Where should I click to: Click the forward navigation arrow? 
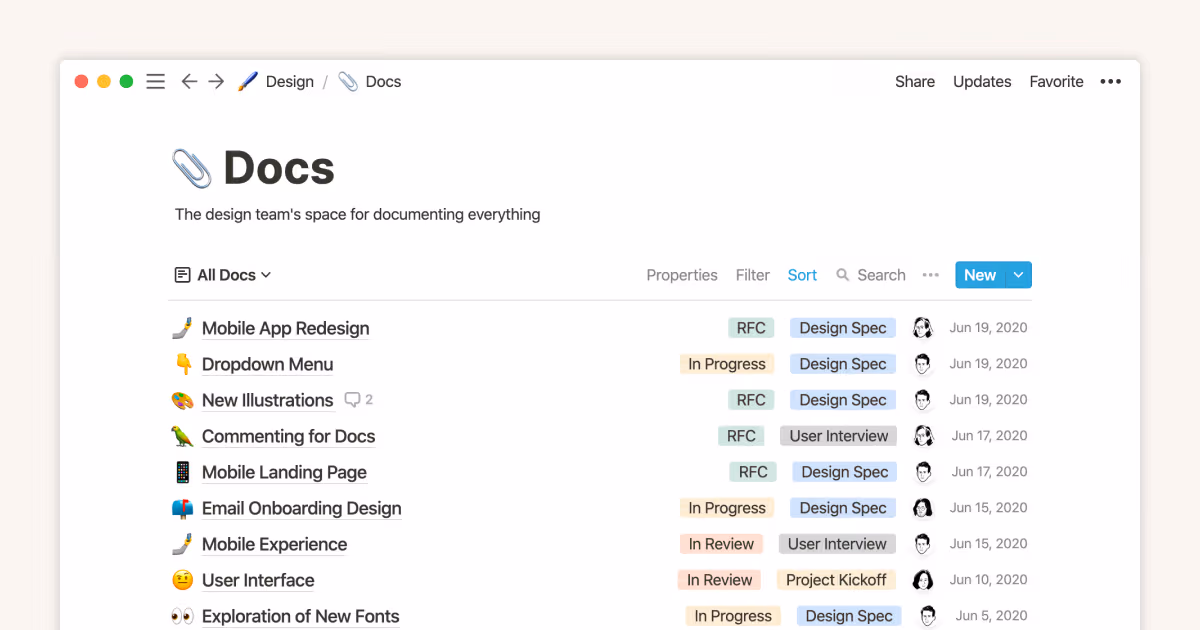(216, 81)
